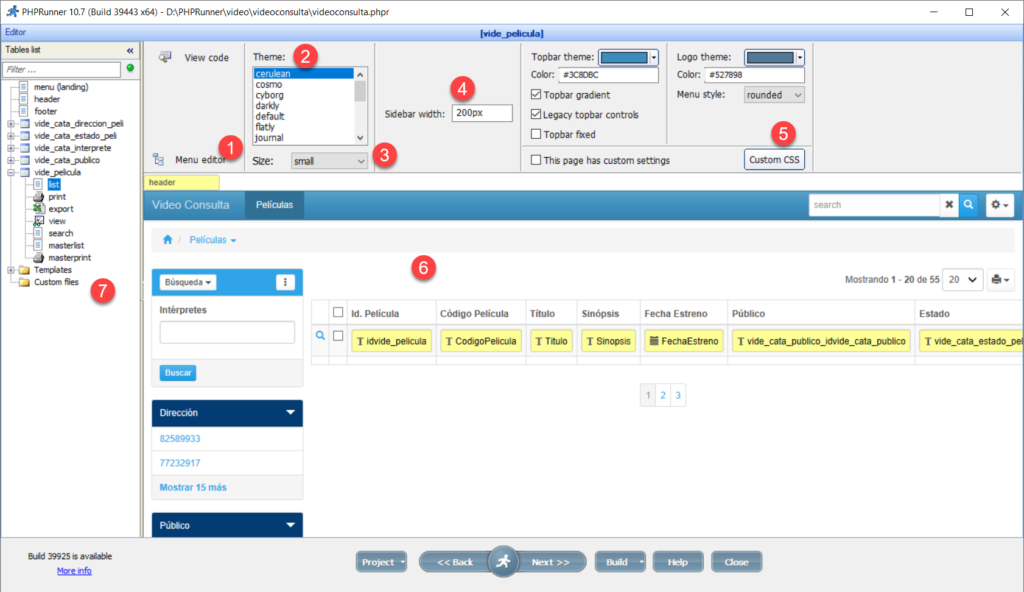The height and width of the screenshot is (592, 1024).
Task: Click the home breadcrumb icon
Action: click(168, 240)
